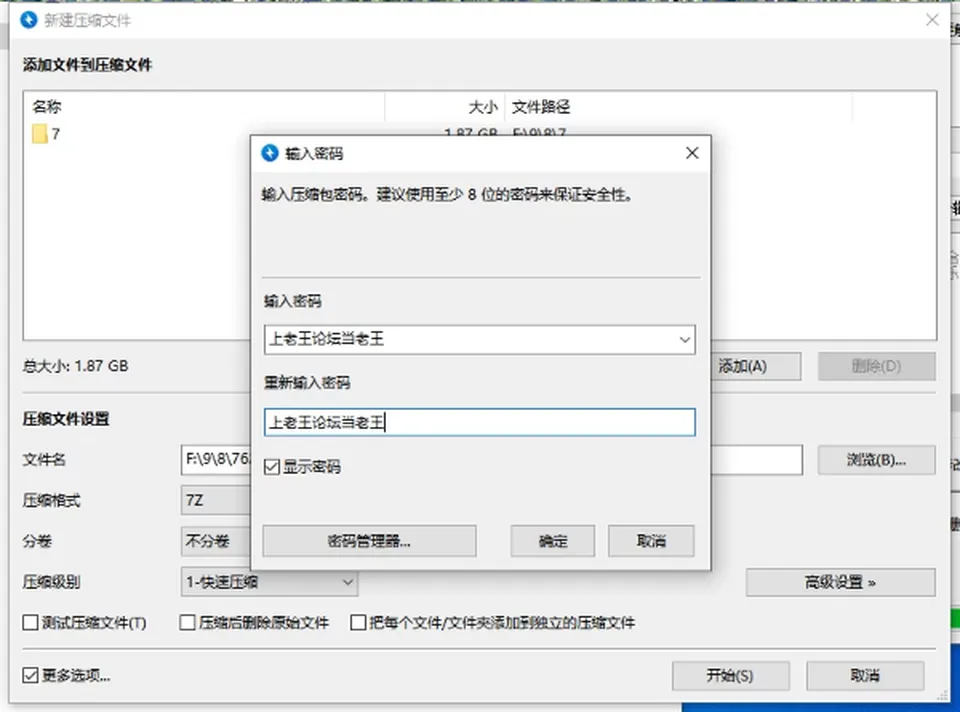Cancel the new archive window via bottom 取消
This screenshot has height=712, width=960.
[x=865, y=675]
